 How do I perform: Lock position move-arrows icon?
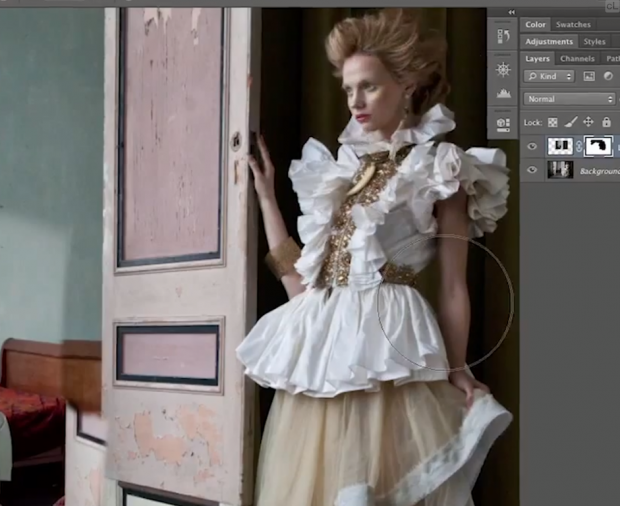point(588,122)
